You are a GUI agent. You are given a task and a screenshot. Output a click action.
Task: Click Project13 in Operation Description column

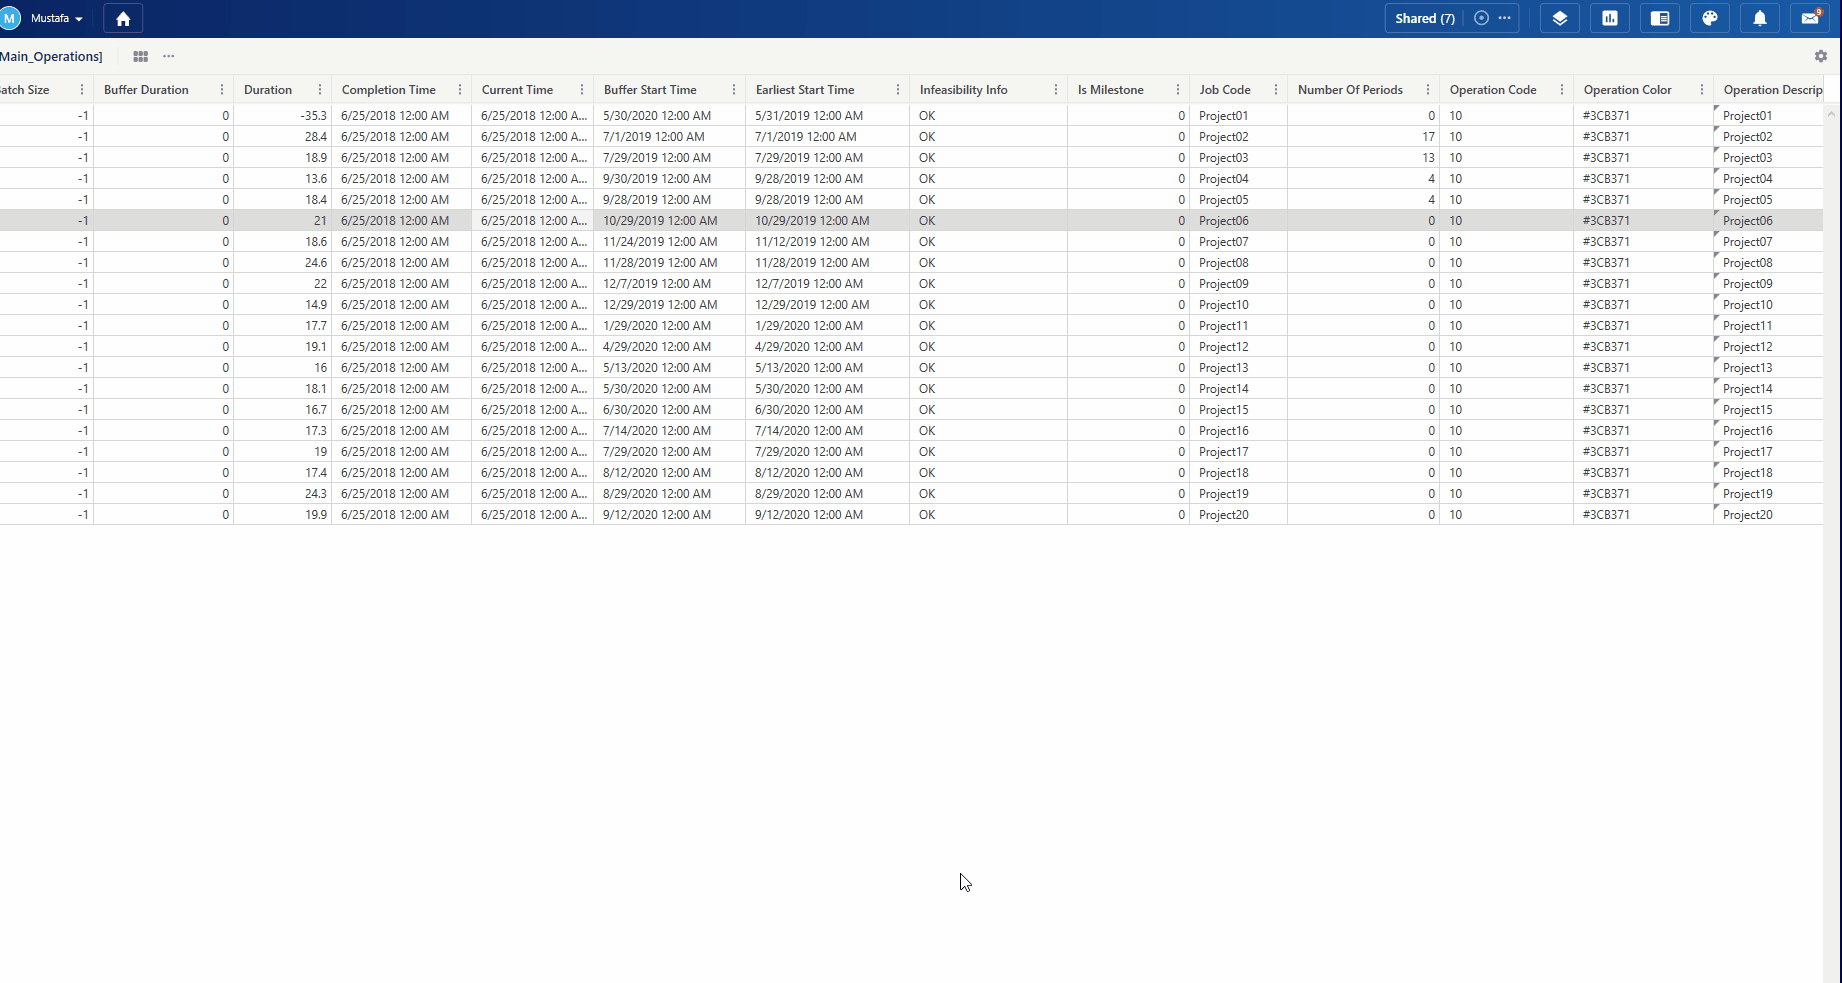[x=1768, y=368]
